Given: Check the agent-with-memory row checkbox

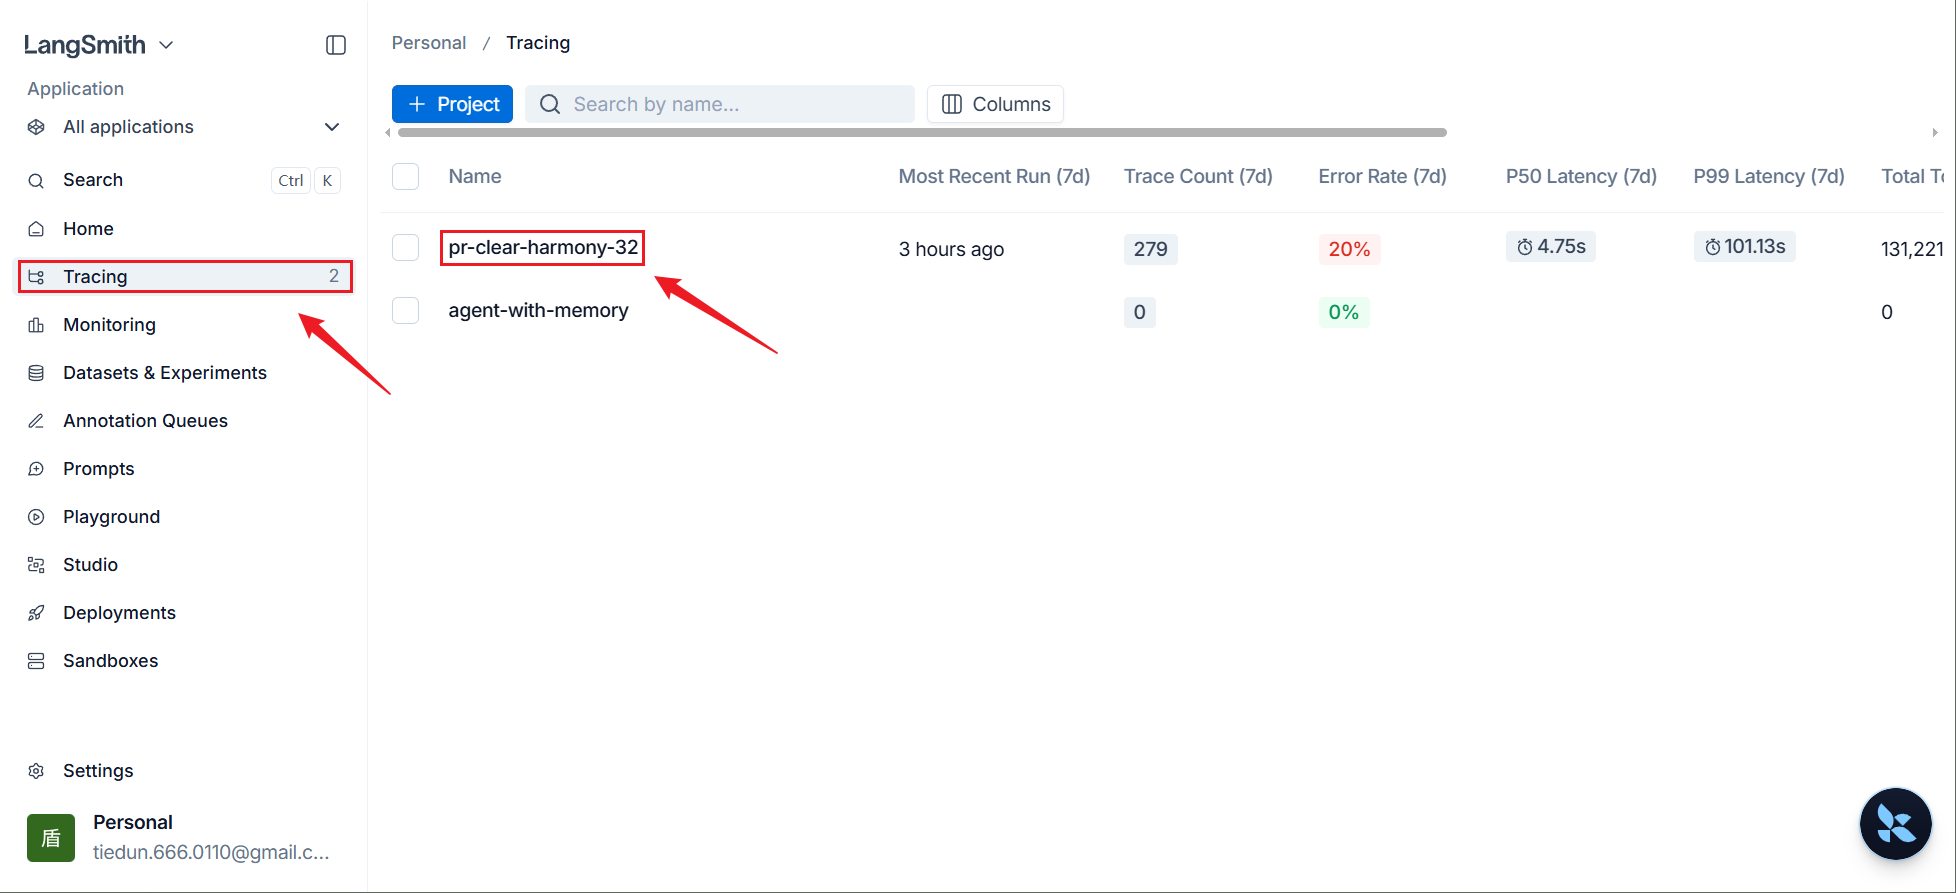Looking at the screenshot, I should coord(405,310).
